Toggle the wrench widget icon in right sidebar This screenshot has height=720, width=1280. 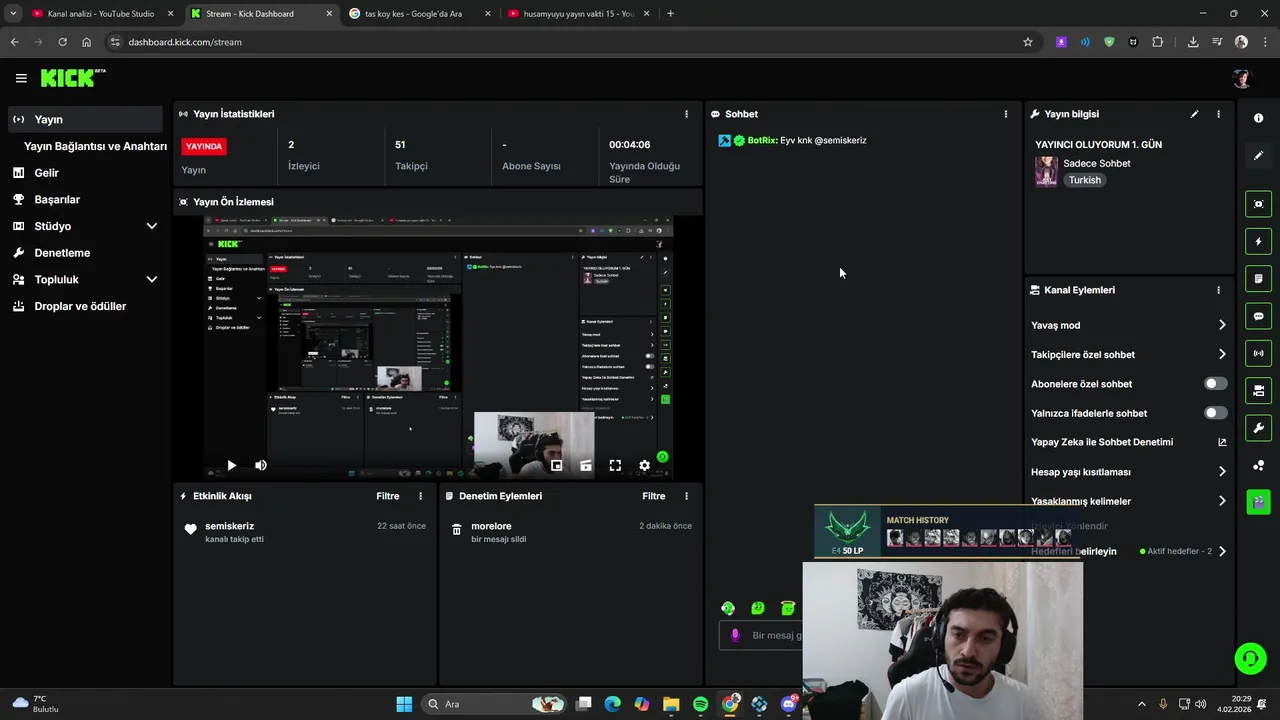coord(1258,428)
